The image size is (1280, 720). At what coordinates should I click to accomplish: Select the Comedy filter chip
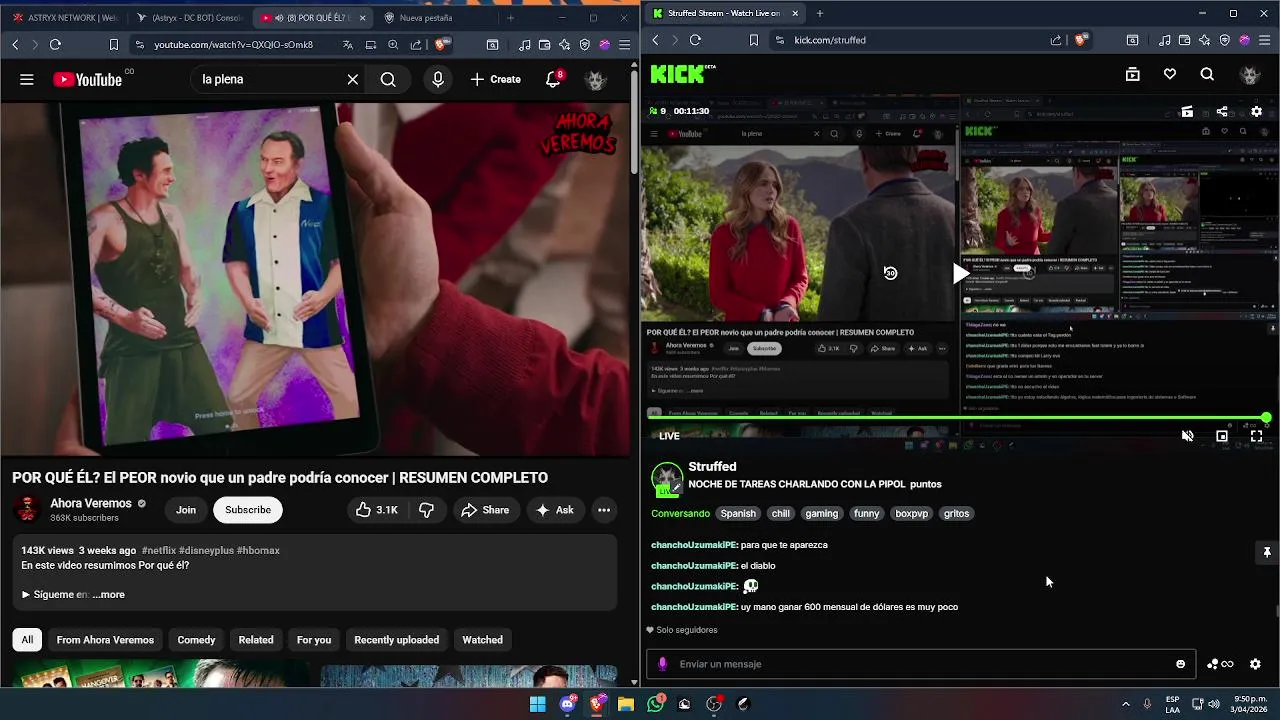[x=196, y=640]
